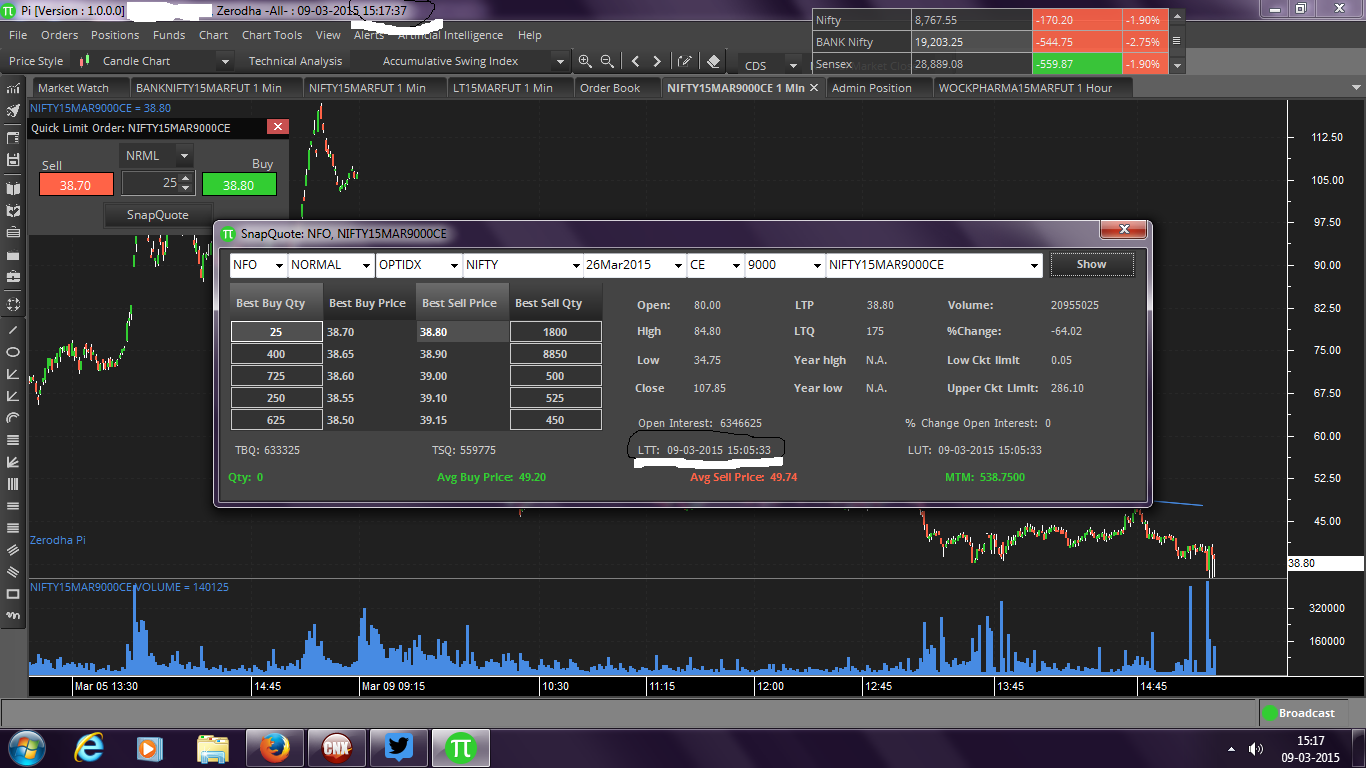Open the Candle Chart price style dropdown
Screen dimensions: 1366x768
point(226,62)
